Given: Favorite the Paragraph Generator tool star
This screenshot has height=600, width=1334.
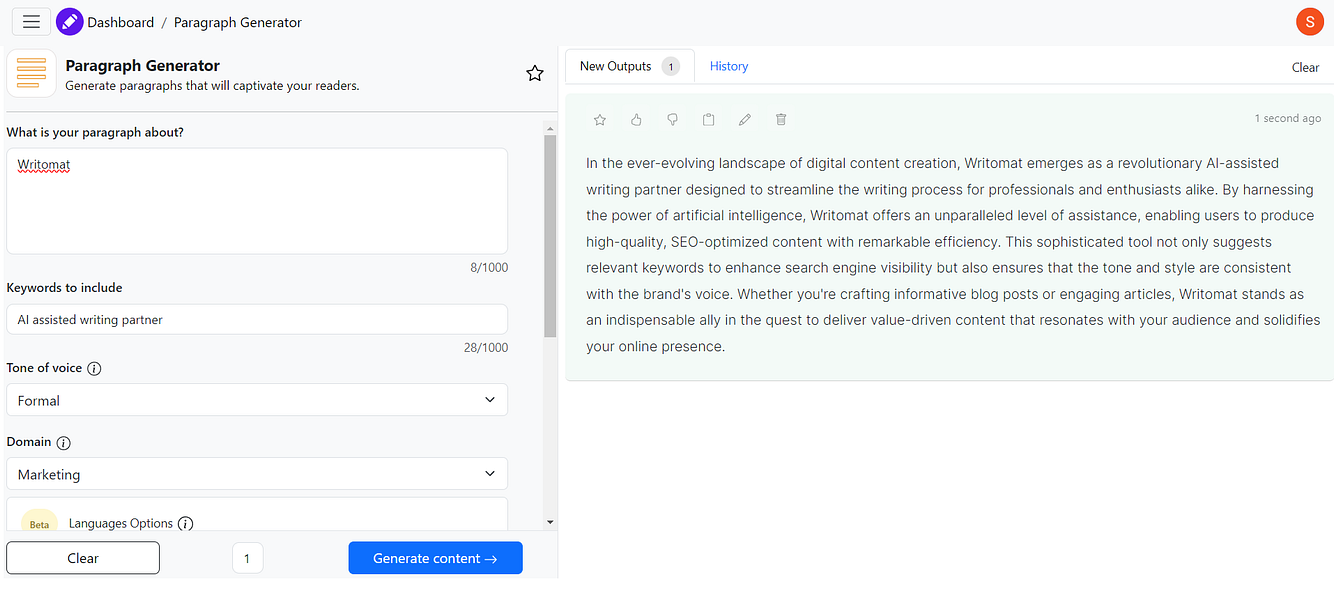Looking at the screenshot, I should [535, 73].
